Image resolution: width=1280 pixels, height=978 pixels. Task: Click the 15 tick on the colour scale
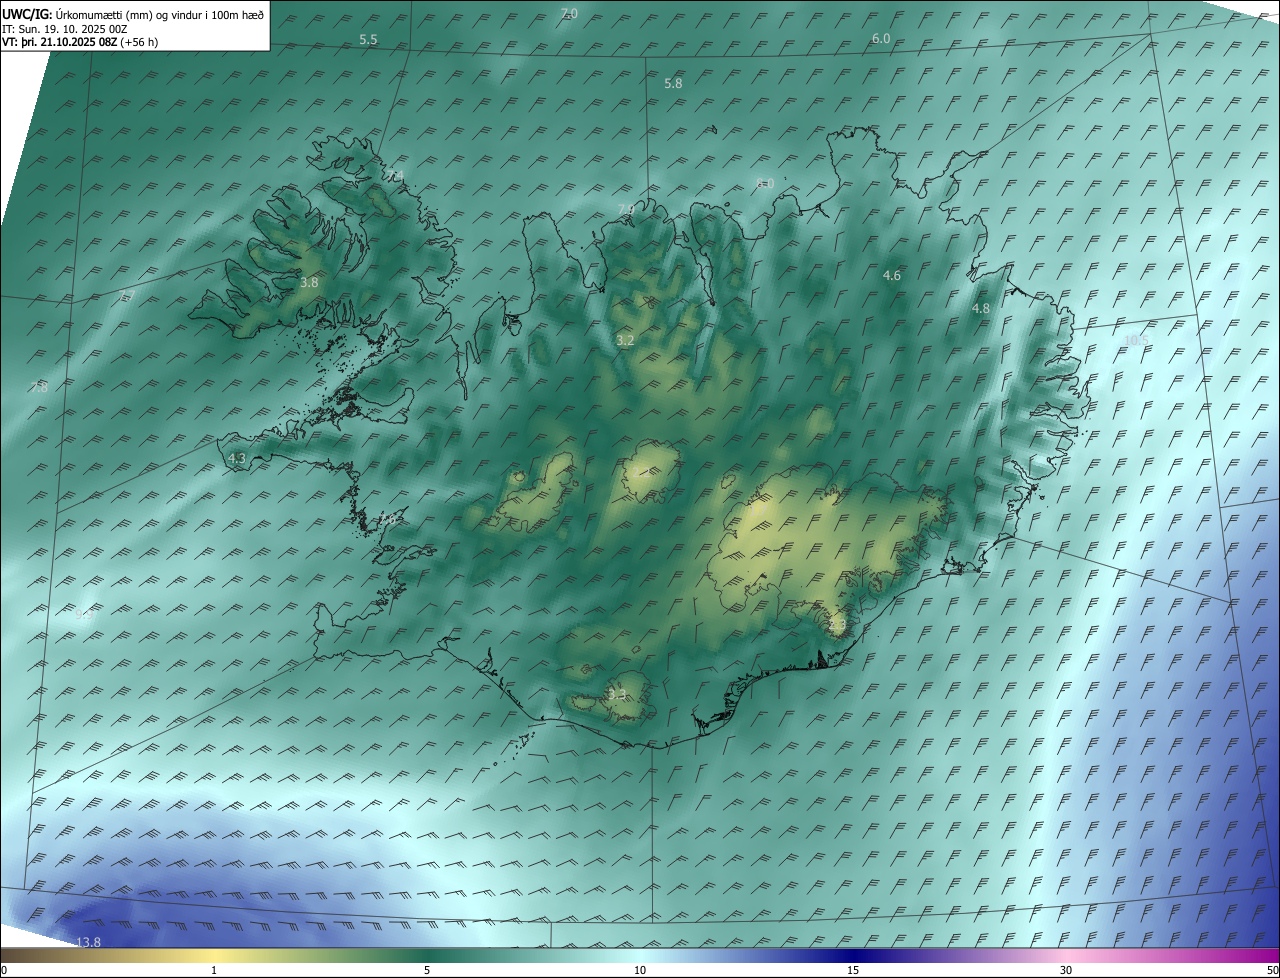853,970
